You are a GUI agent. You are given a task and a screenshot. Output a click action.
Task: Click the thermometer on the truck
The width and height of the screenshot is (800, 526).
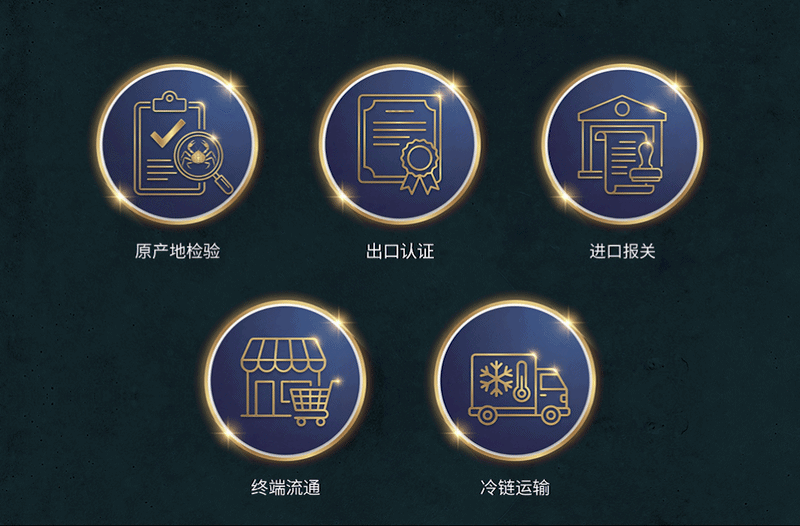coord(521,381)
